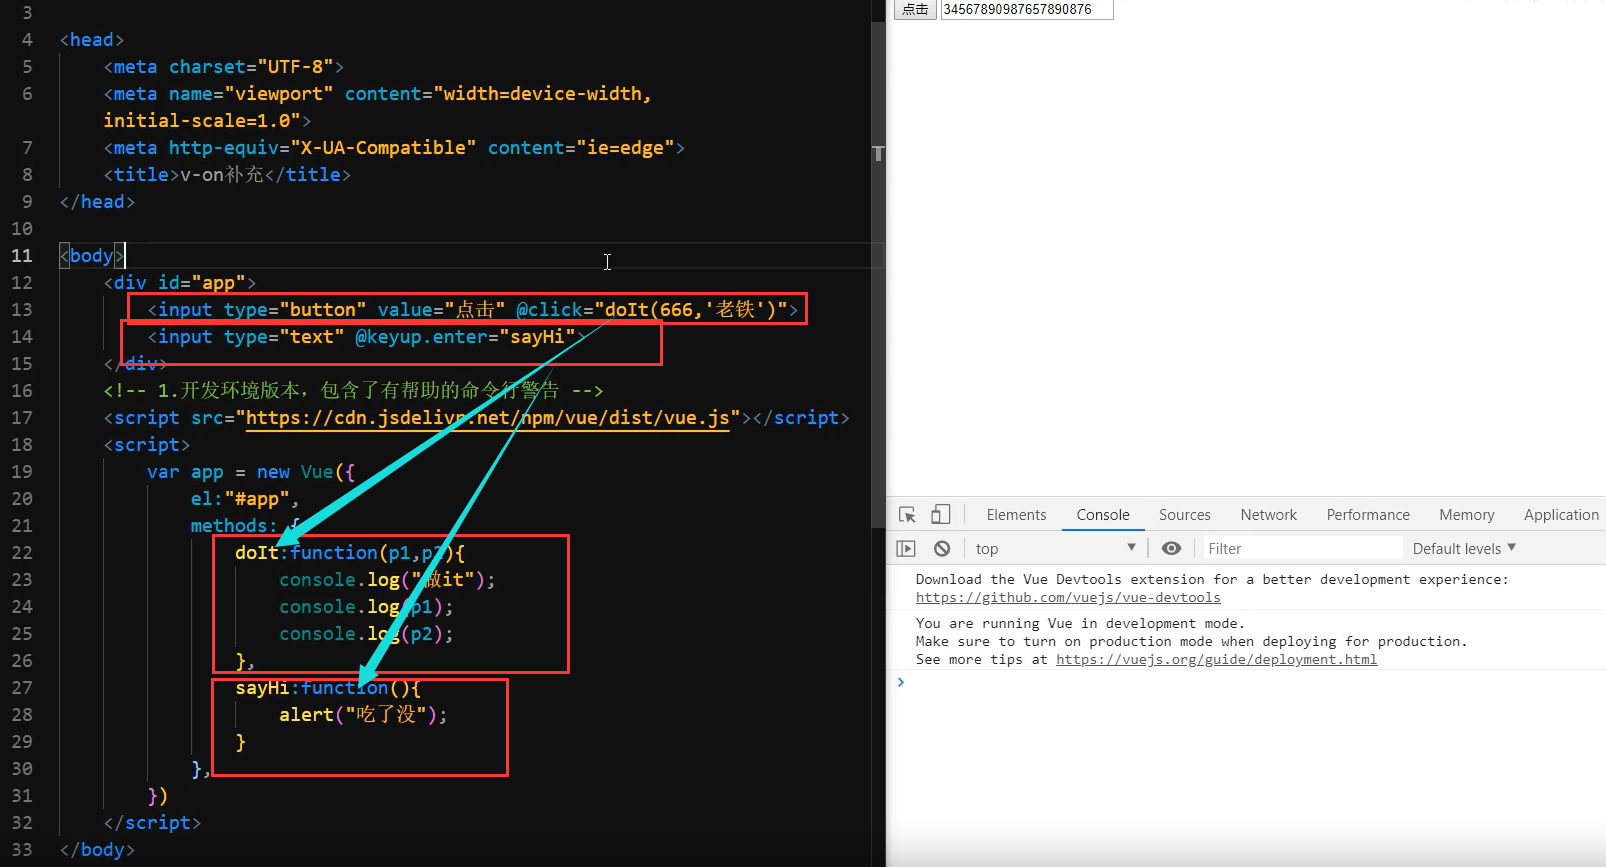Image resolution: width=1606 pixels, height=867 pixels.
Task: Switch to the Application tab
Action: [1560, 515]
